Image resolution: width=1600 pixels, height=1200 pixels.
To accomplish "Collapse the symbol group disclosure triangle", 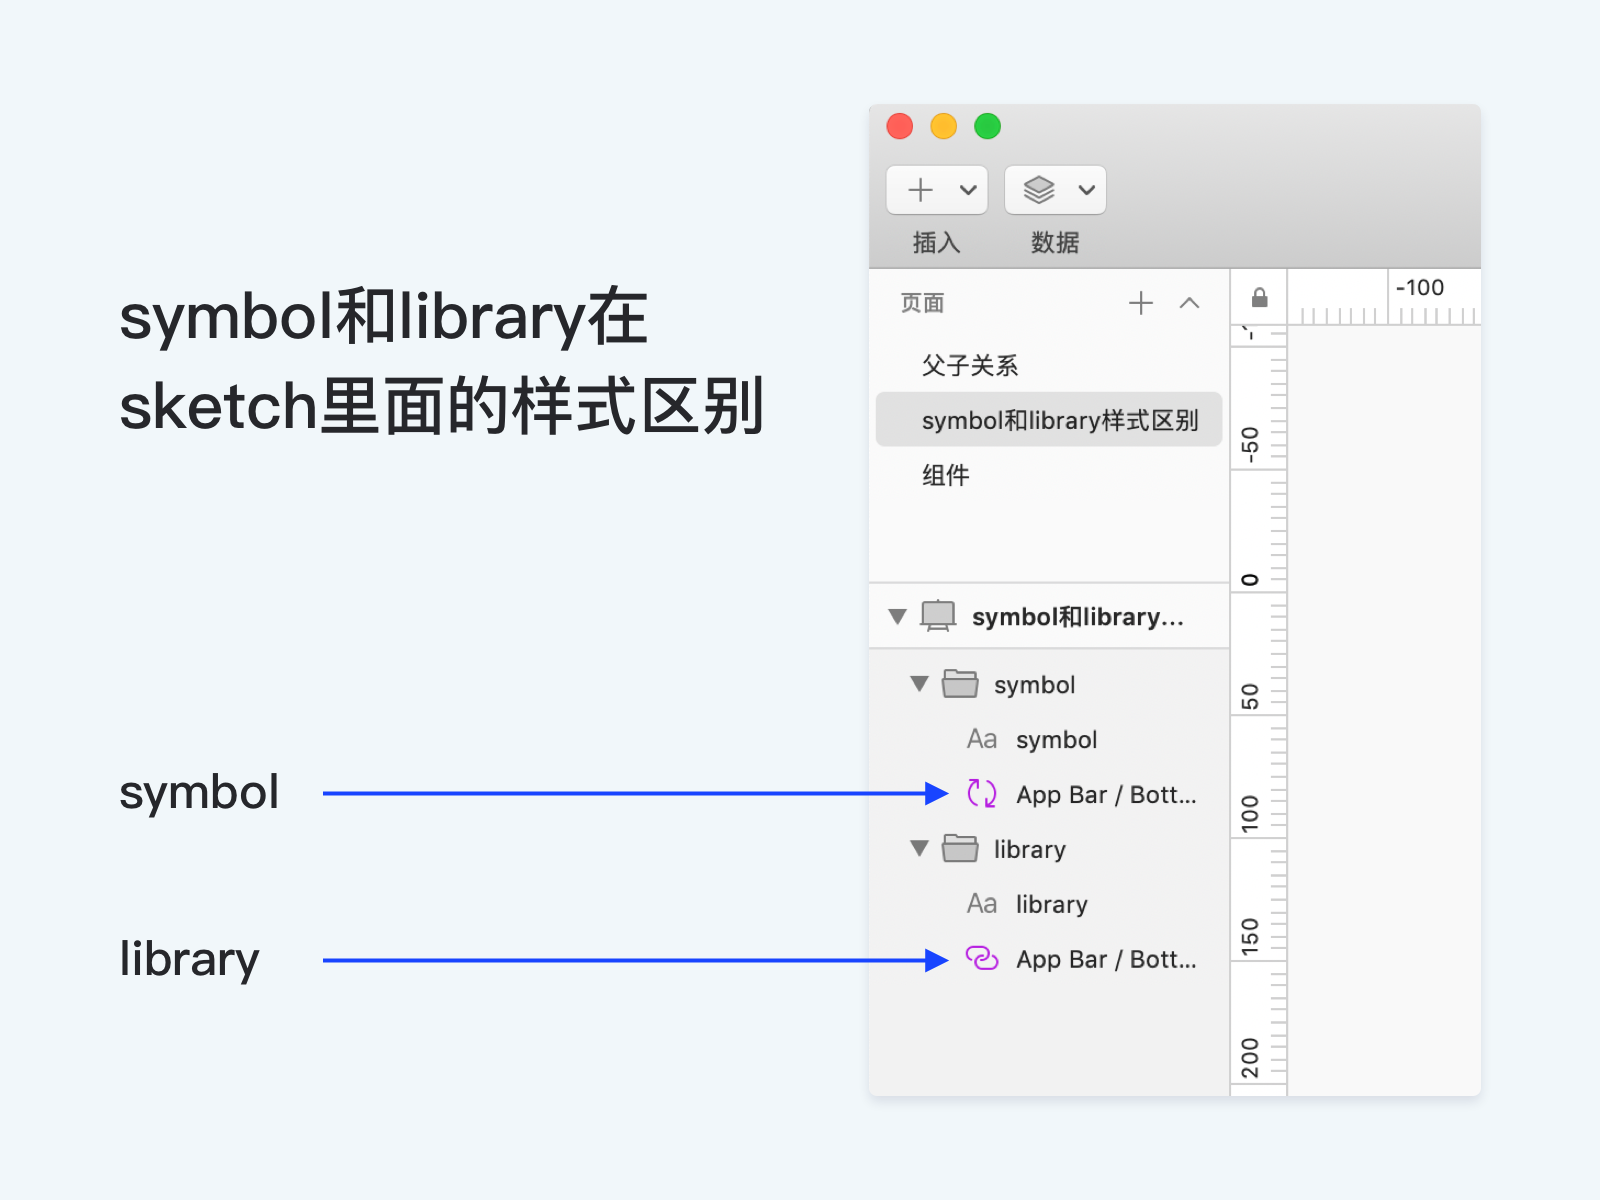I will 918,684.
